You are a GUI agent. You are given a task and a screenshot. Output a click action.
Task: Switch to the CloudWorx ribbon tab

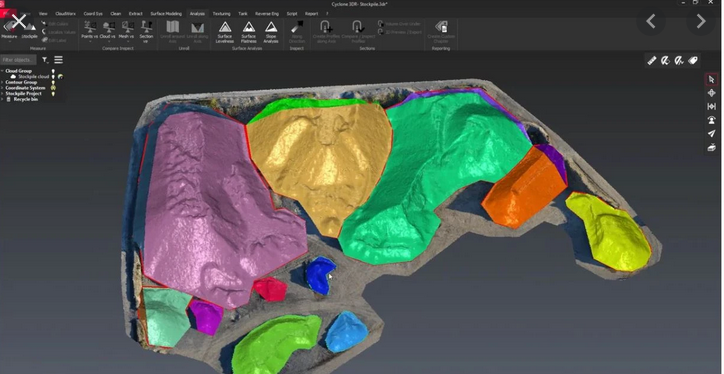pyautogui.click(x=65, y=14)
